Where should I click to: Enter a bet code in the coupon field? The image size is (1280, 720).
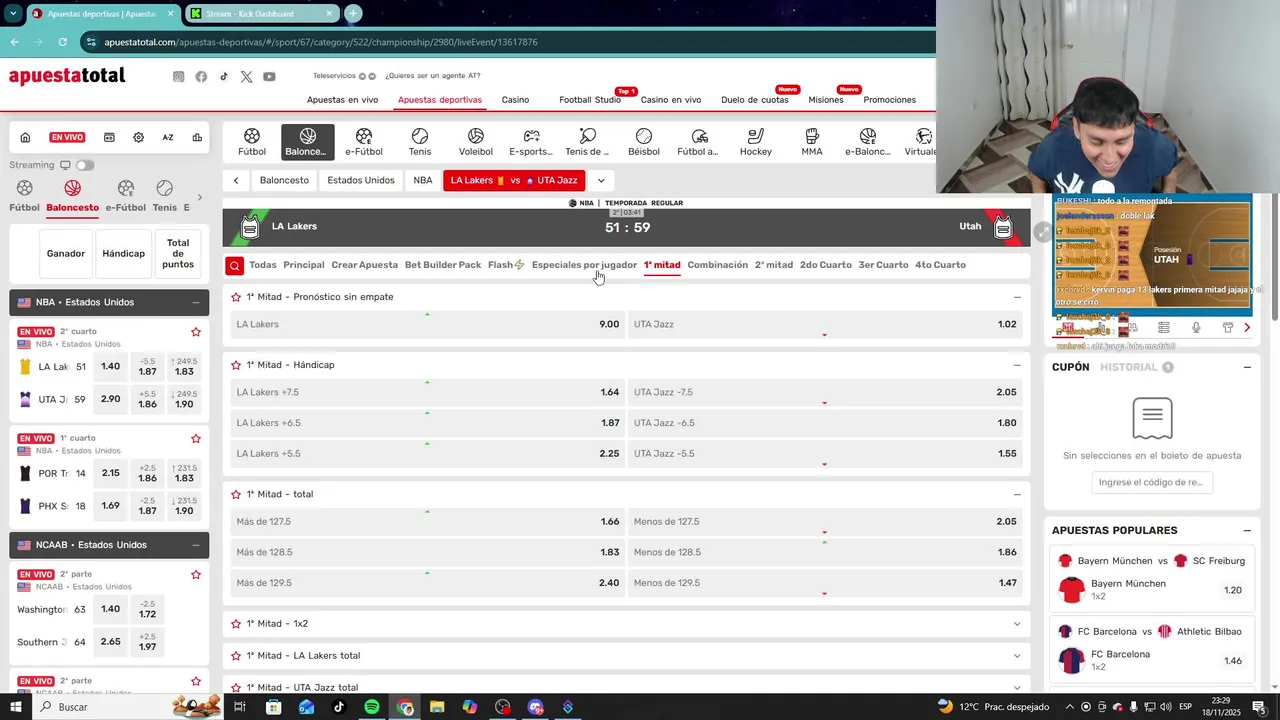pos(1151,482)
